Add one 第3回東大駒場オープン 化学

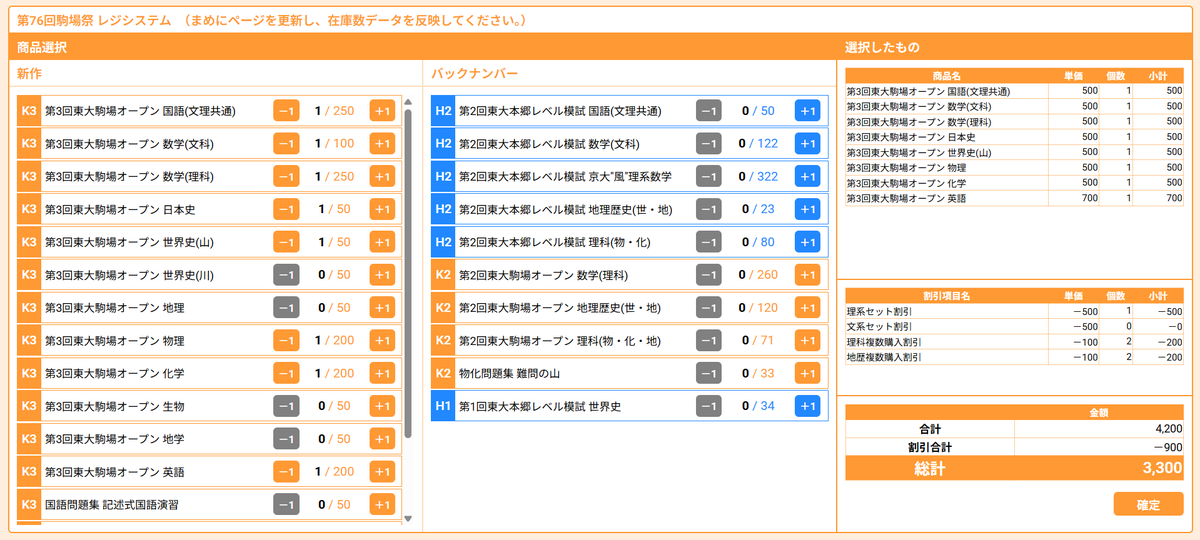(x=382, y=373)
